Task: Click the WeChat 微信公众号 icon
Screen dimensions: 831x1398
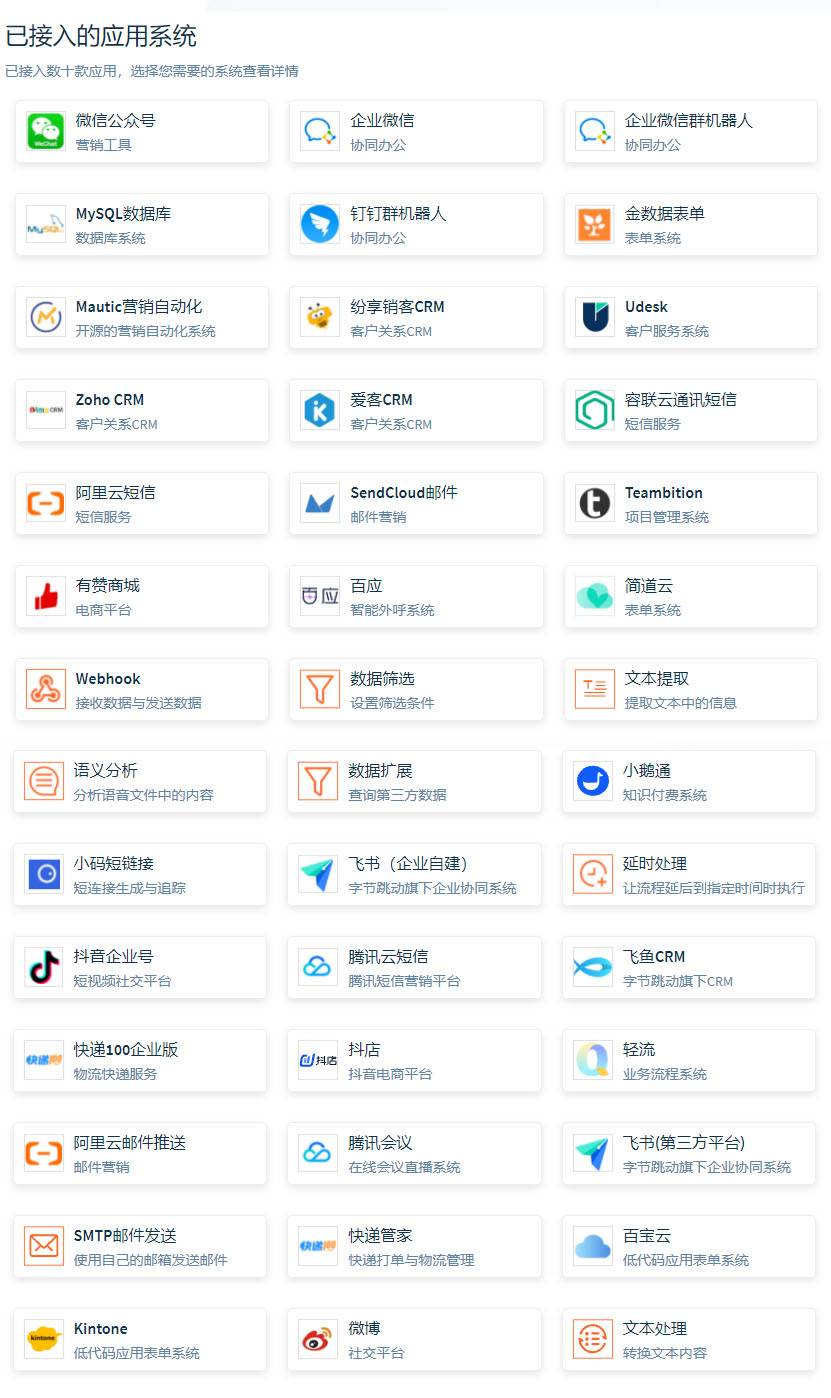Action: (46, 132)
